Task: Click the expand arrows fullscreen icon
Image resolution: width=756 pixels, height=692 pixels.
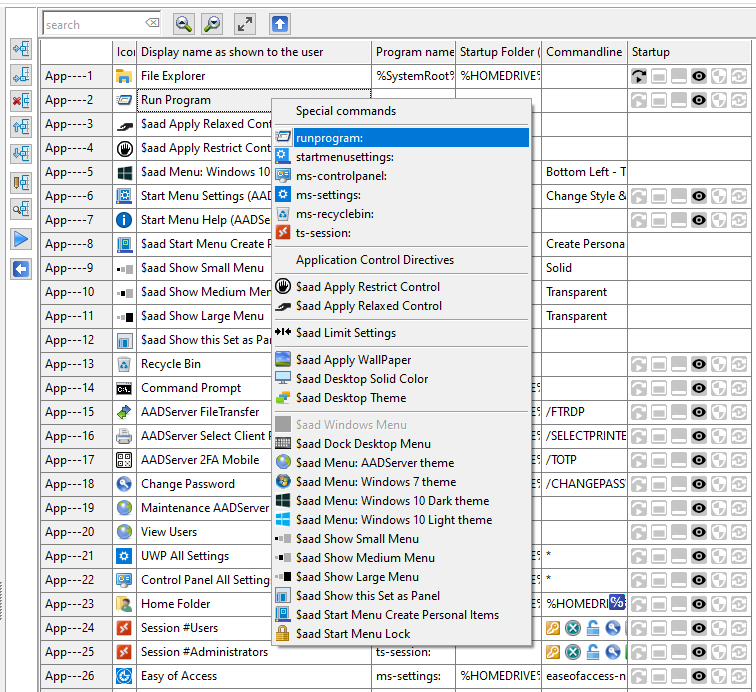Action: click(244, 24)
